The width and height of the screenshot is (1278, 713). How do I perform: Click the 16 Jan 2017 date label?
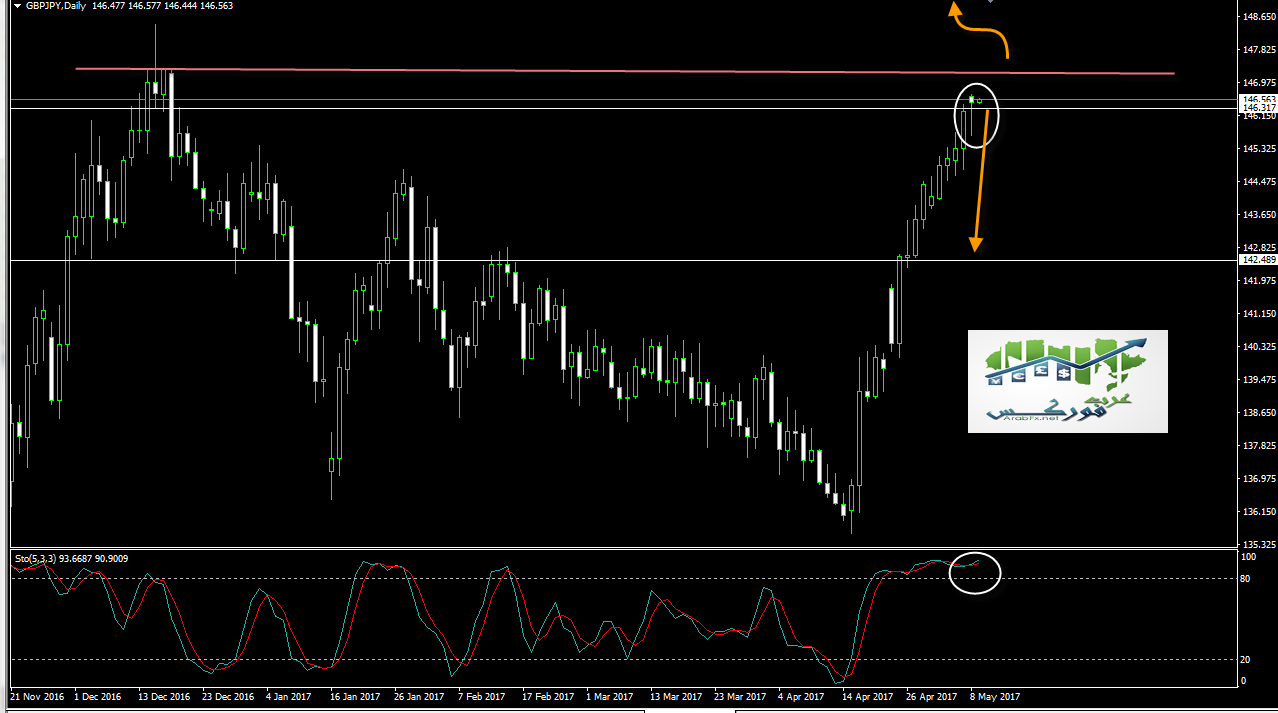[355, 696]
